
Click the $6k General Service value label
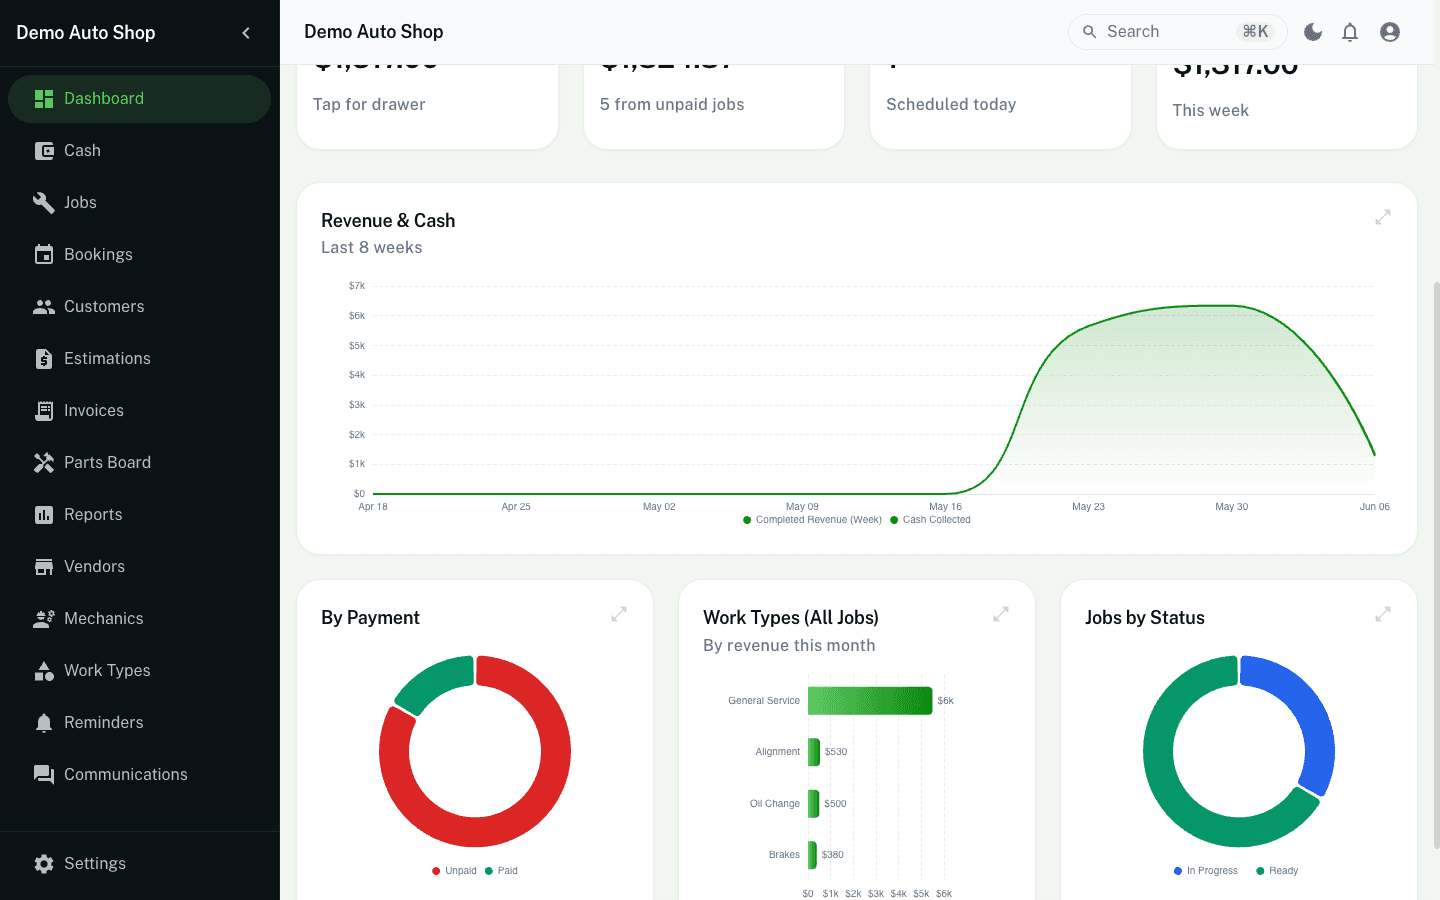tap(945, 701)
